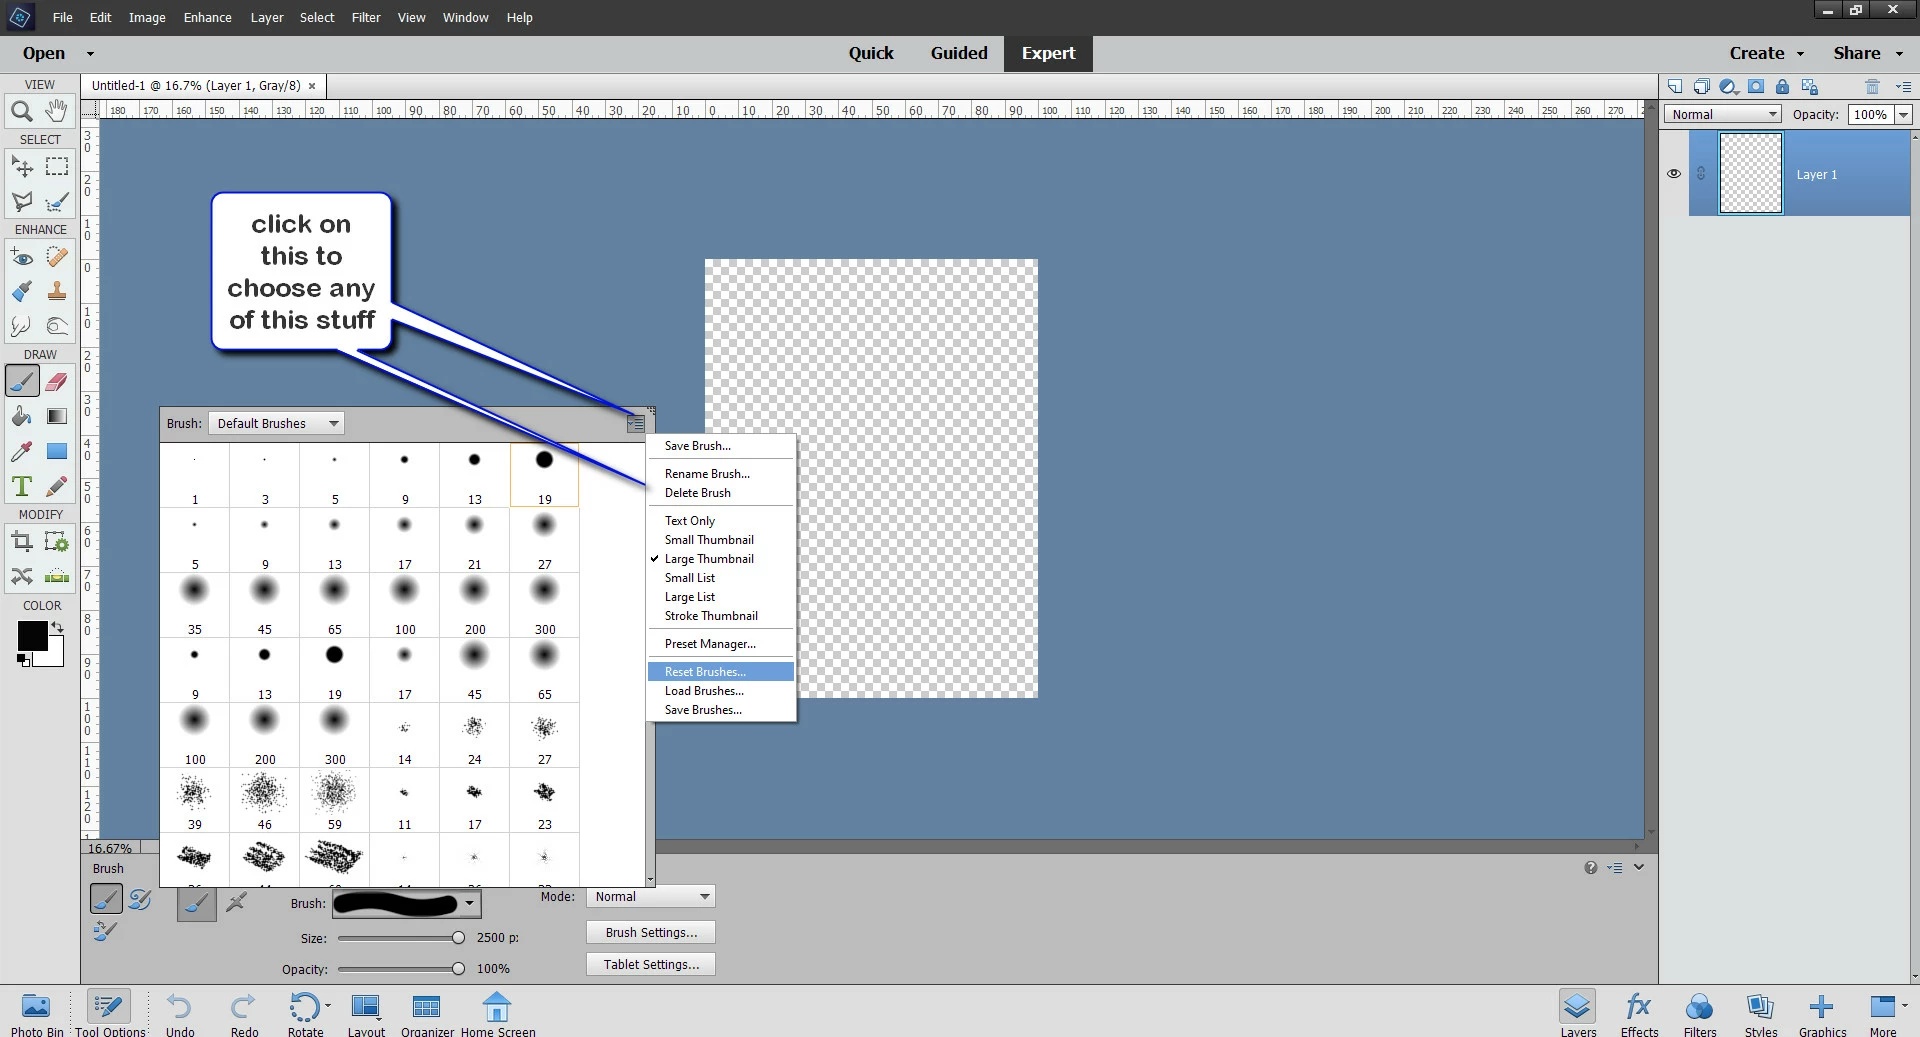Open the Organizer
Screen dimensions: 1920x1037
pyautogui.click(x=427, y=1013)
